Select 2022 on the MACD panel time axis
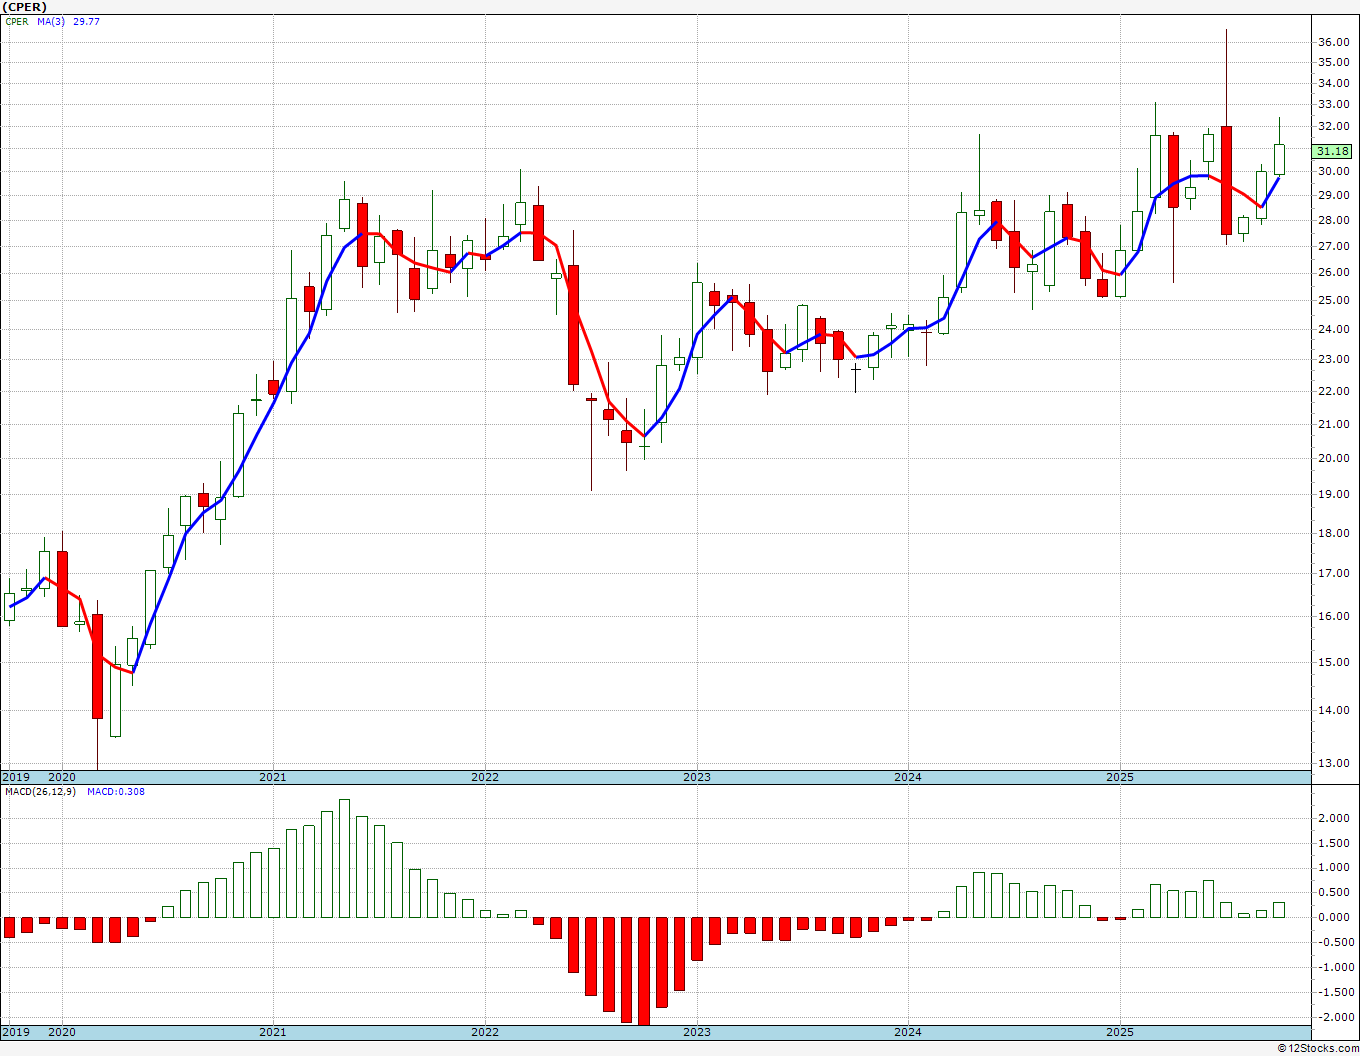The width and height of the screenshot is (1360, 1056). point(485,1032)
